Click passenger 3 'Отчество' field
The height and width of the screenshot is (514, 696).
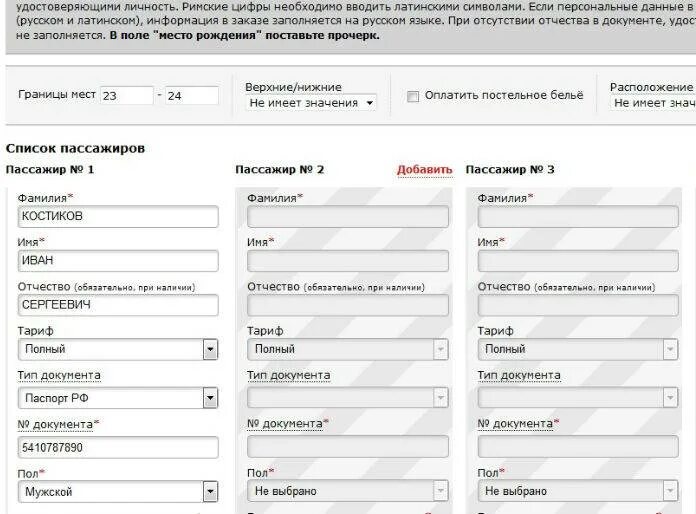coord(578,305)
